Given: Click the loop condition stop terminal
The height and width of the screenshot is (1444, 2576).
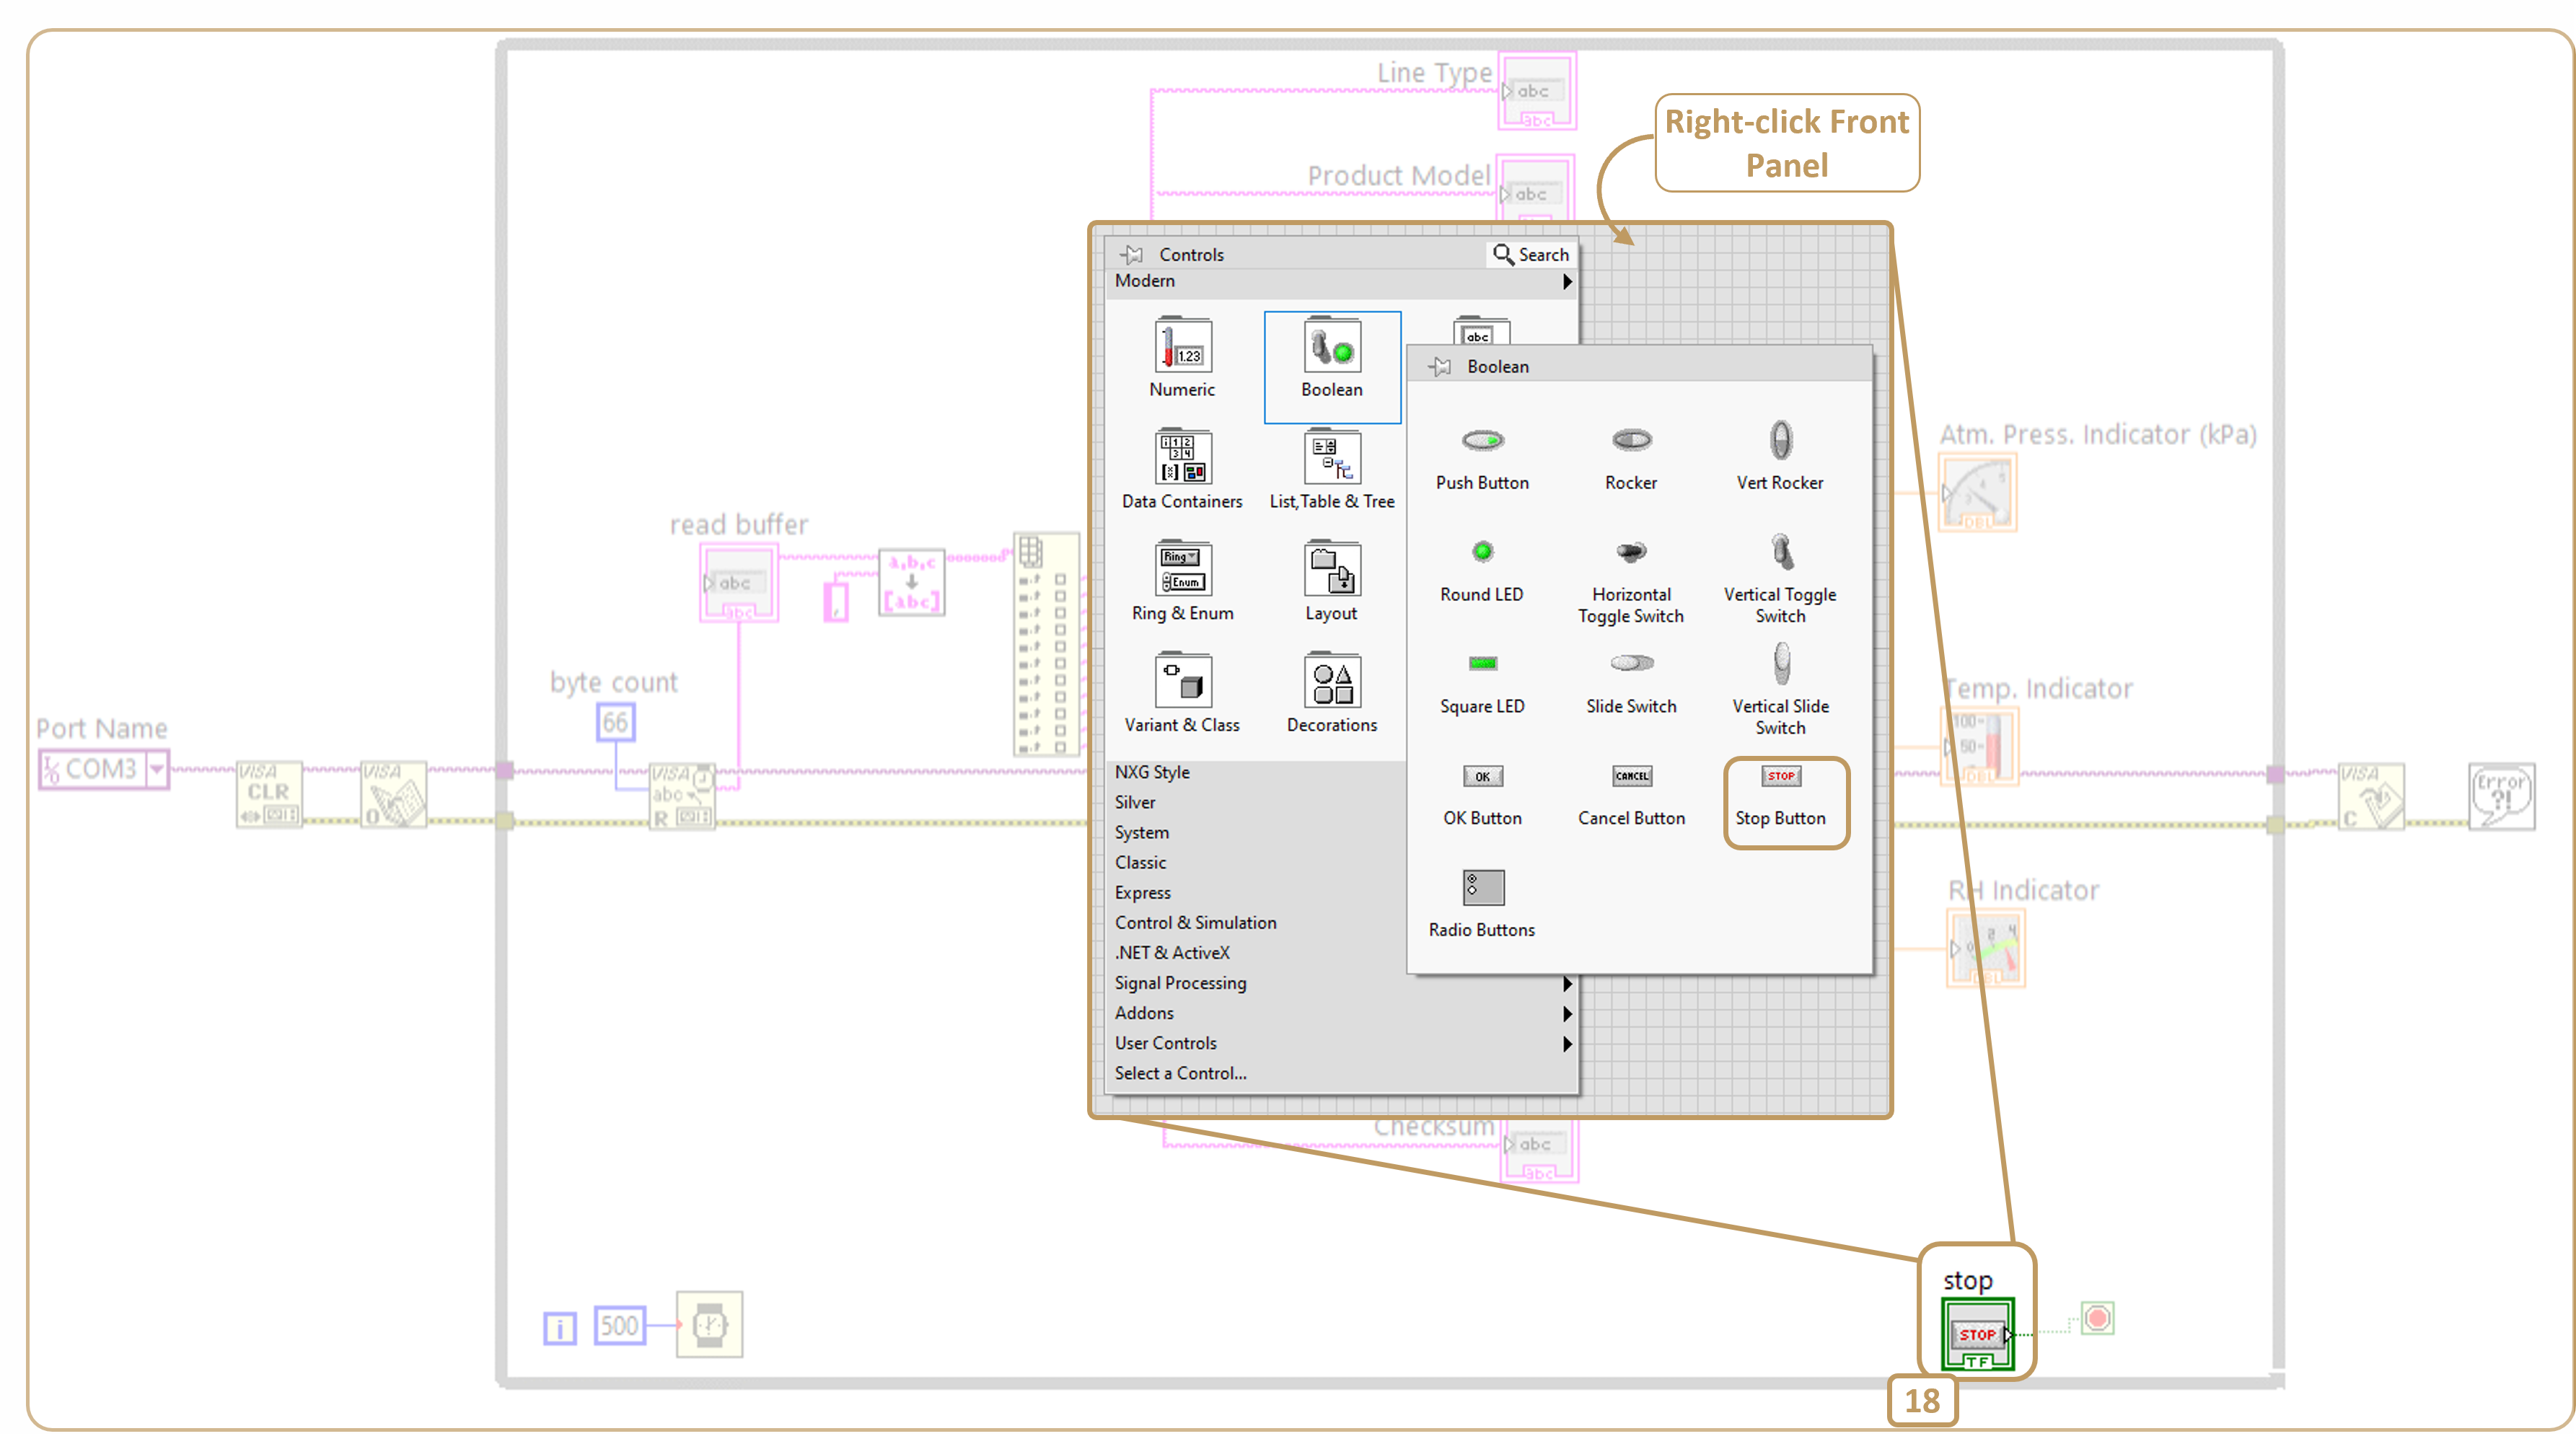Looking at the screenshot, I should click(x=2097, y=1318).
